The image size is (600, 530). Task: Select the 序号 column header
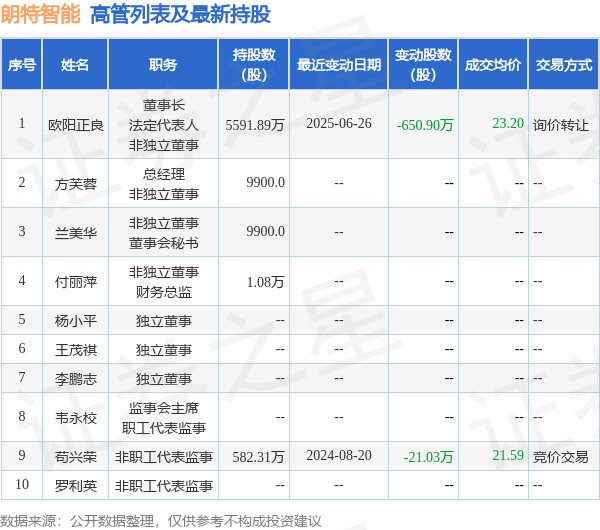pyautogui.click(x=22, y=65)
